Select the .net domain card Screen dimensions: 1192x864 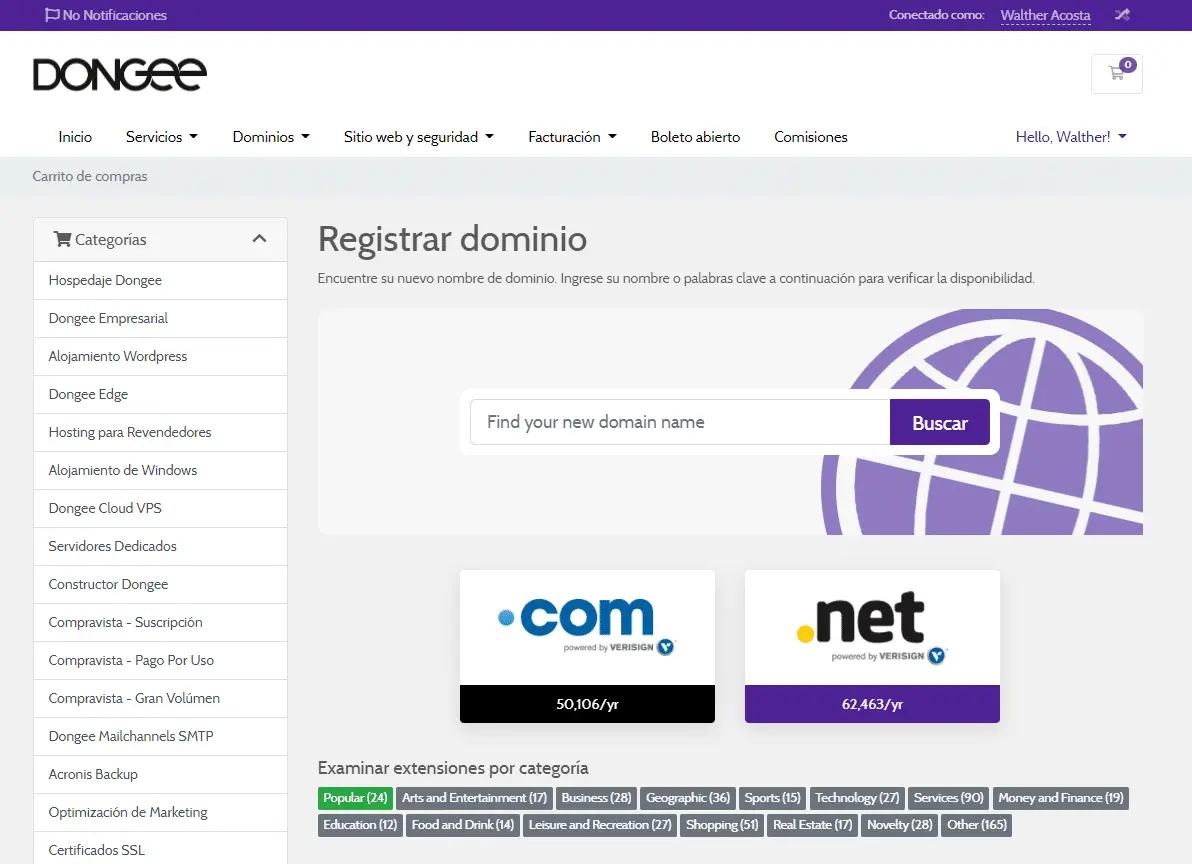[873, 646]
